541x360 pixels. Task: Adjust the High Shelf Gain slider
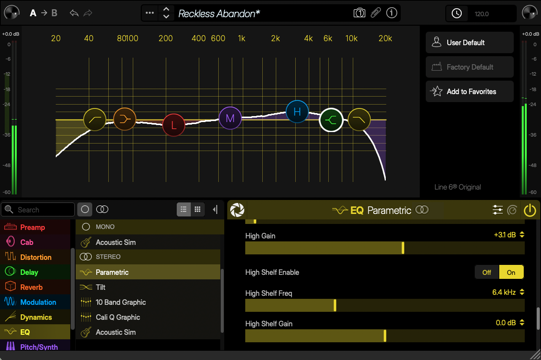pos(385,336)
